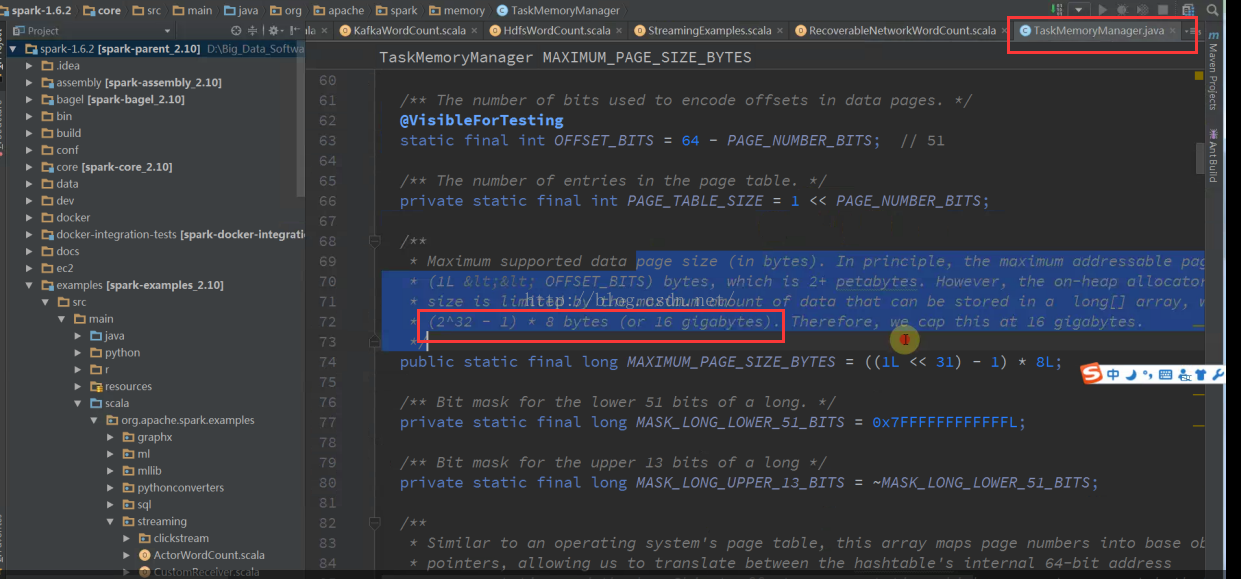Close the StreamingExamples.scala tab
Screen dimensions: 1241x579
(778, 30)
